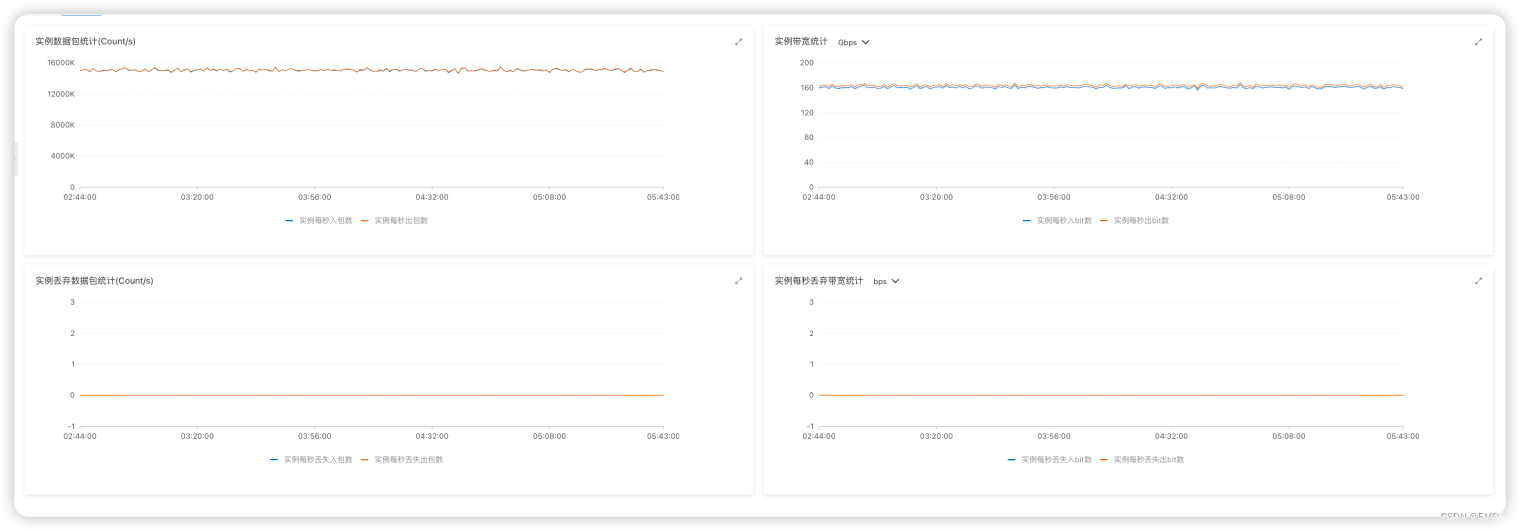Click the 16000K axis label in packet chart
The width and height of the screenshot is (1520, 531).
point(59,62)
